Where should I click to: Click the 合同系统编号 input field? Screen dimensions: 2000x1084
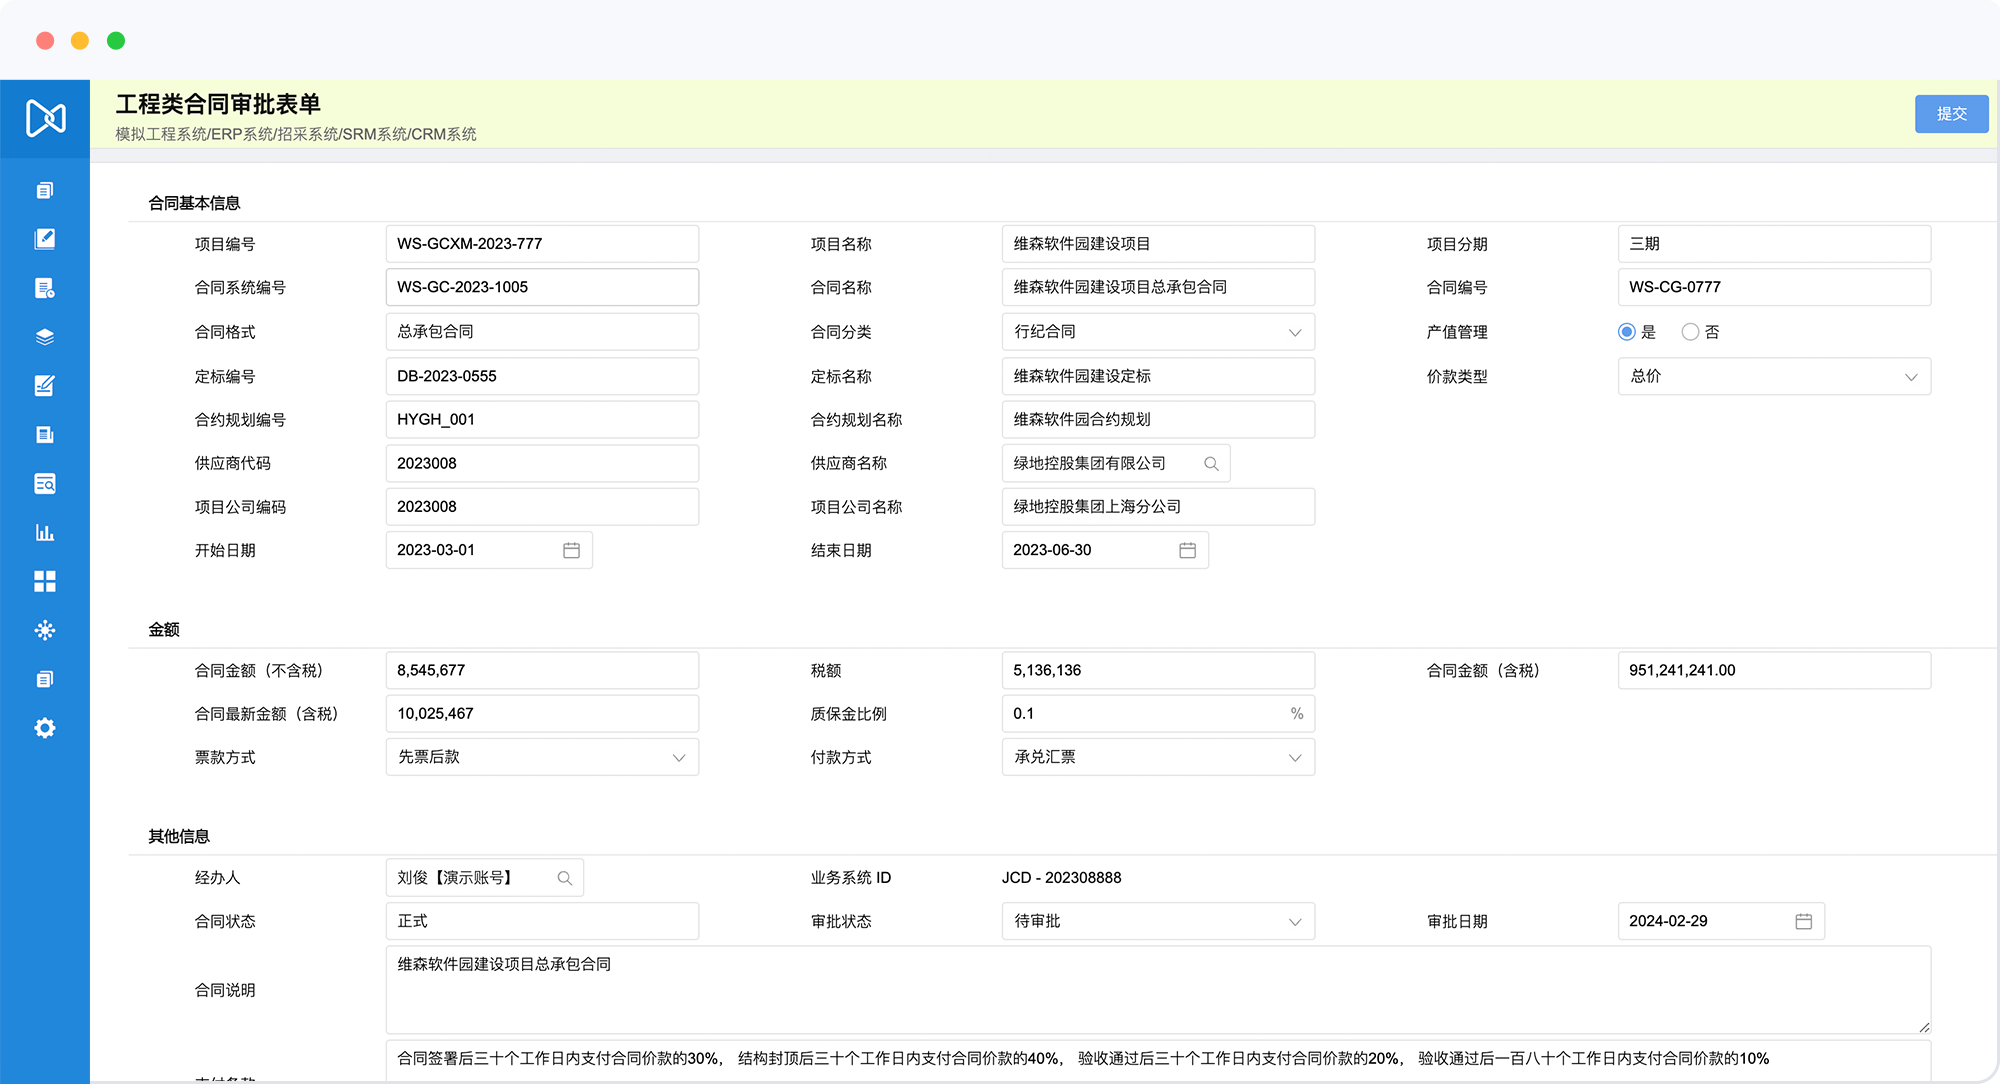click(x=541, y=287)
